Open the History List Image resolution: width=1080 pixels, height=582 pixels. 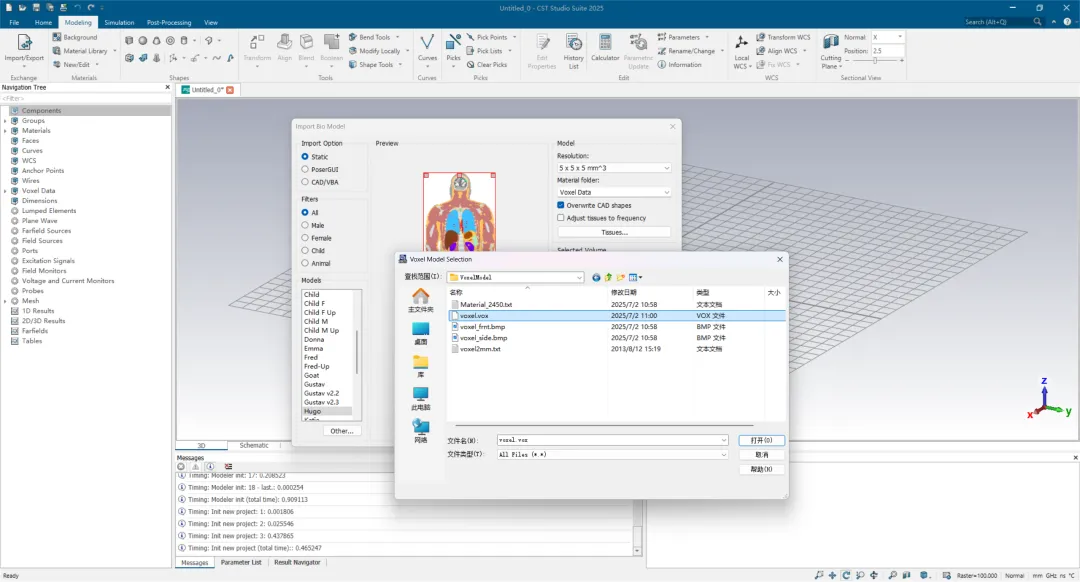573,52
